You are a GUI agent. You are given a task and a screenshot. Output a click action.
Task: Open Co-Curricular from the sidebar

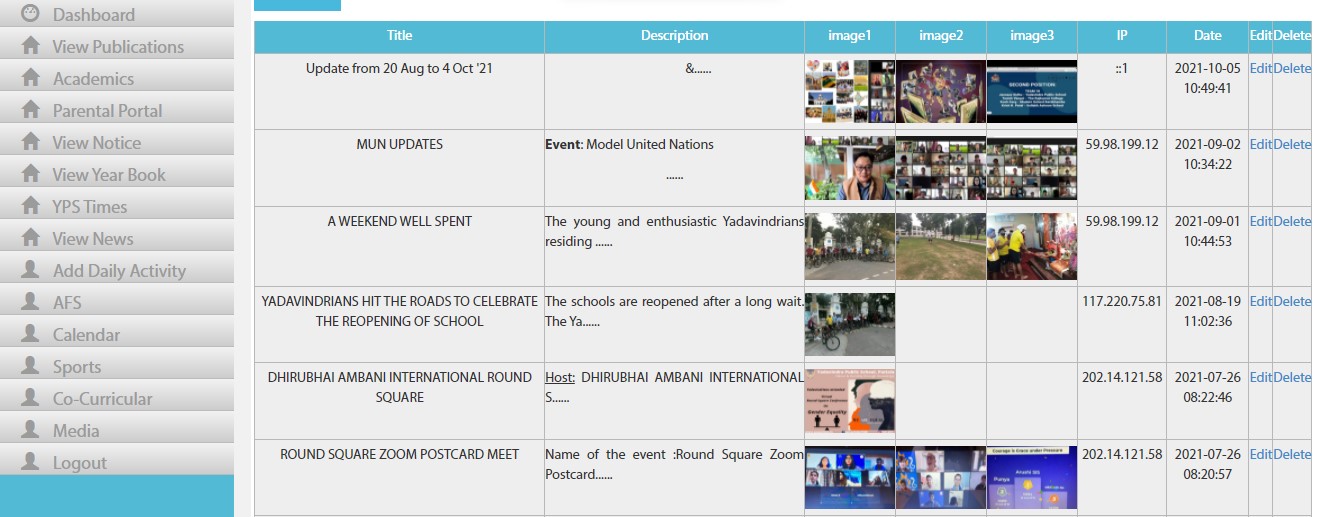(x=102, y=398)
